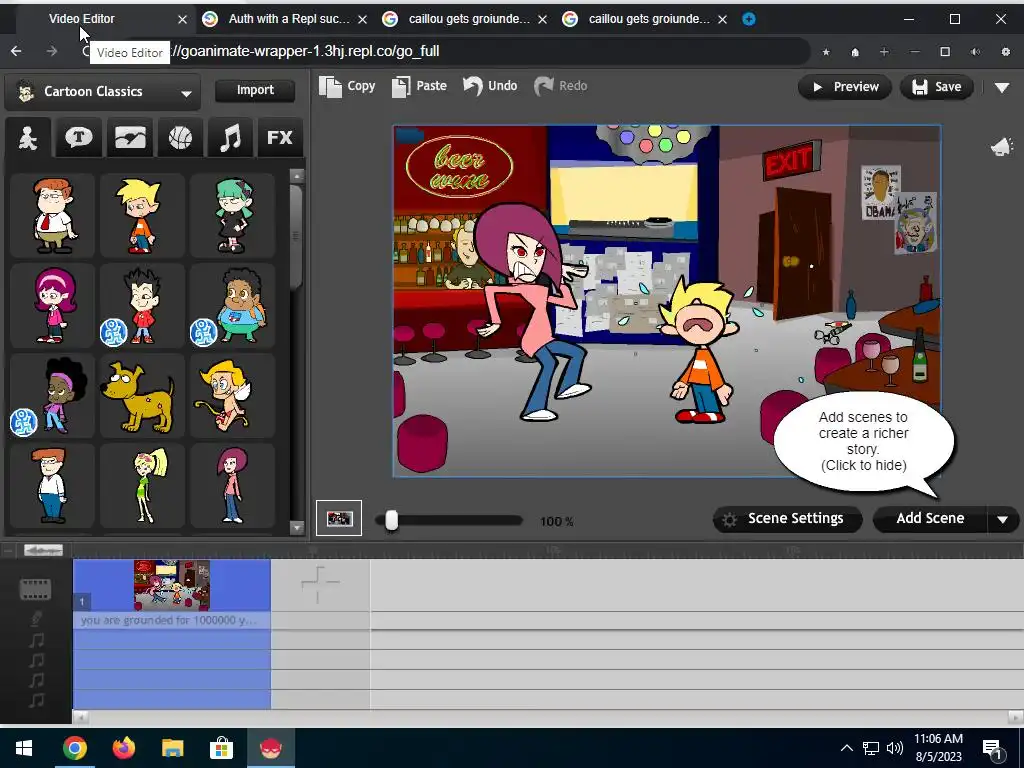
Task: Select the yellow dog character
Action: pos(142,396)
